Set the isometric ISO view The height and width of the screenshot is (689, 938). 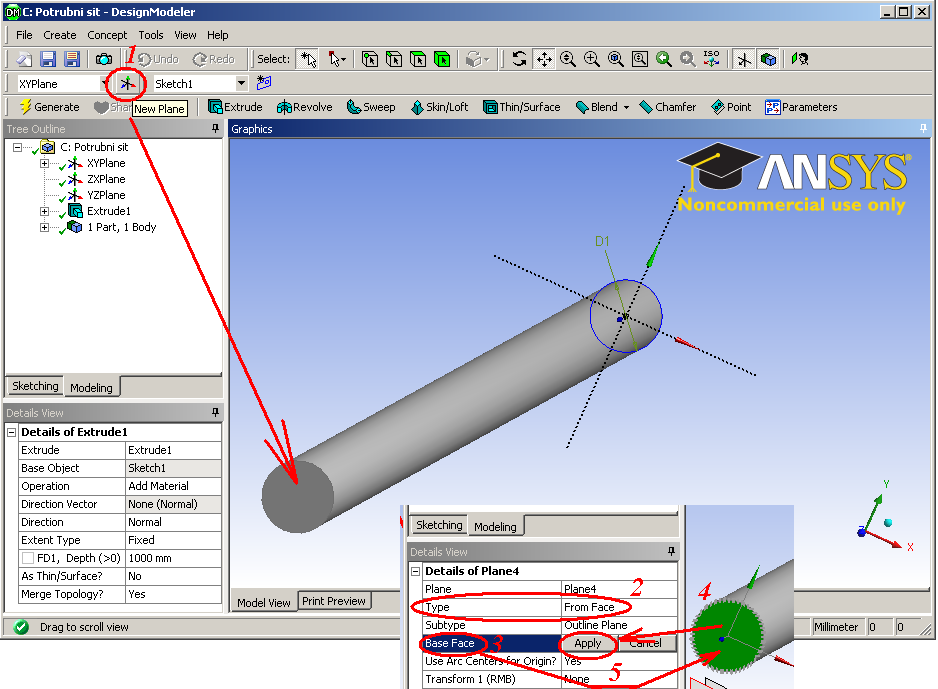point(711,59)
